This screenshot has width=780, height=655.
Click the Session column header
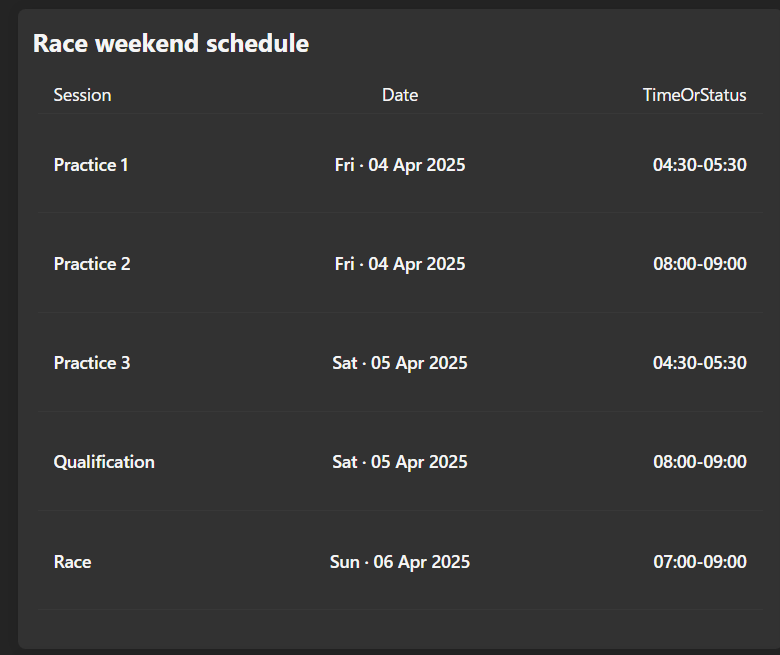click(x=82, y=95)
